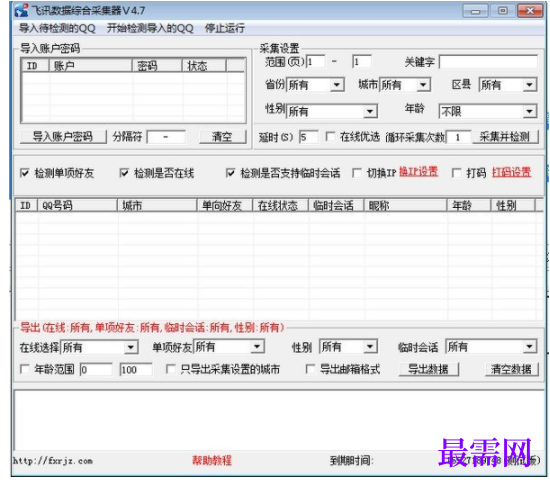Open the 单项好友 export dropdown
Screen dimensions: 550x484
[x=229, y=347]
